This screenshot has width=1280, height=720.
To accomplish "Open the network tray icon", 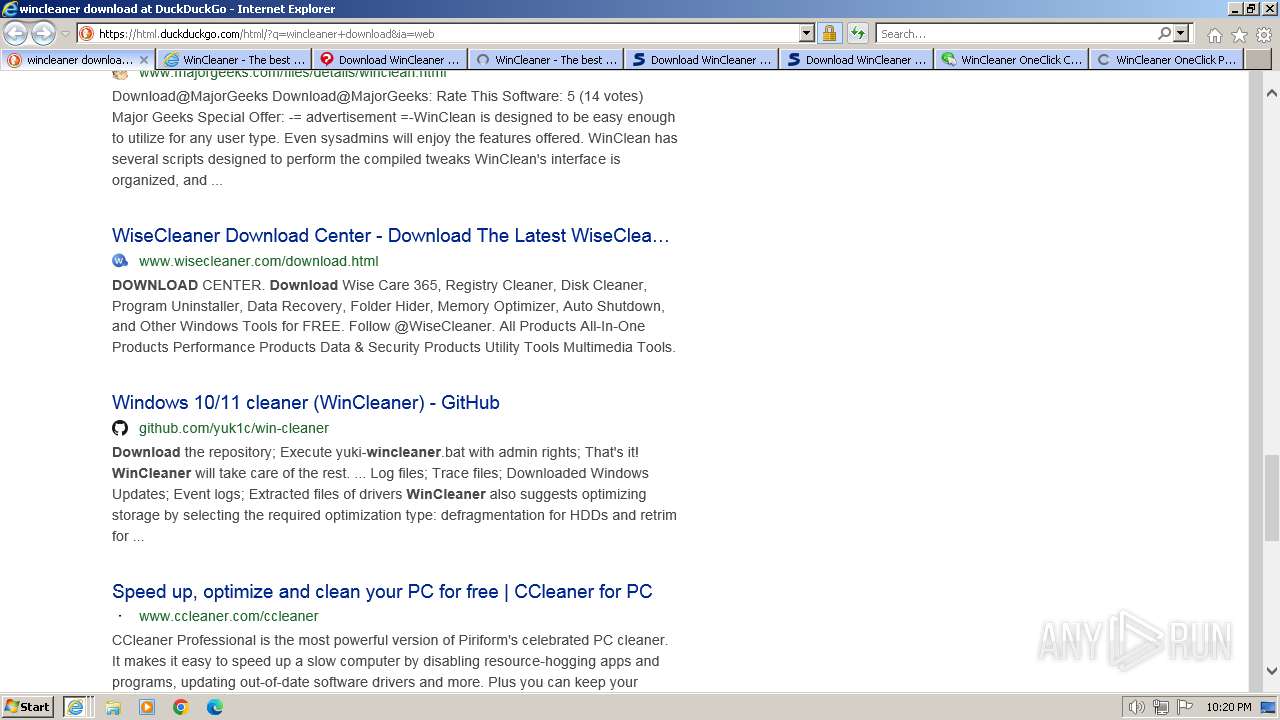I will click(x=1161, y=707).
